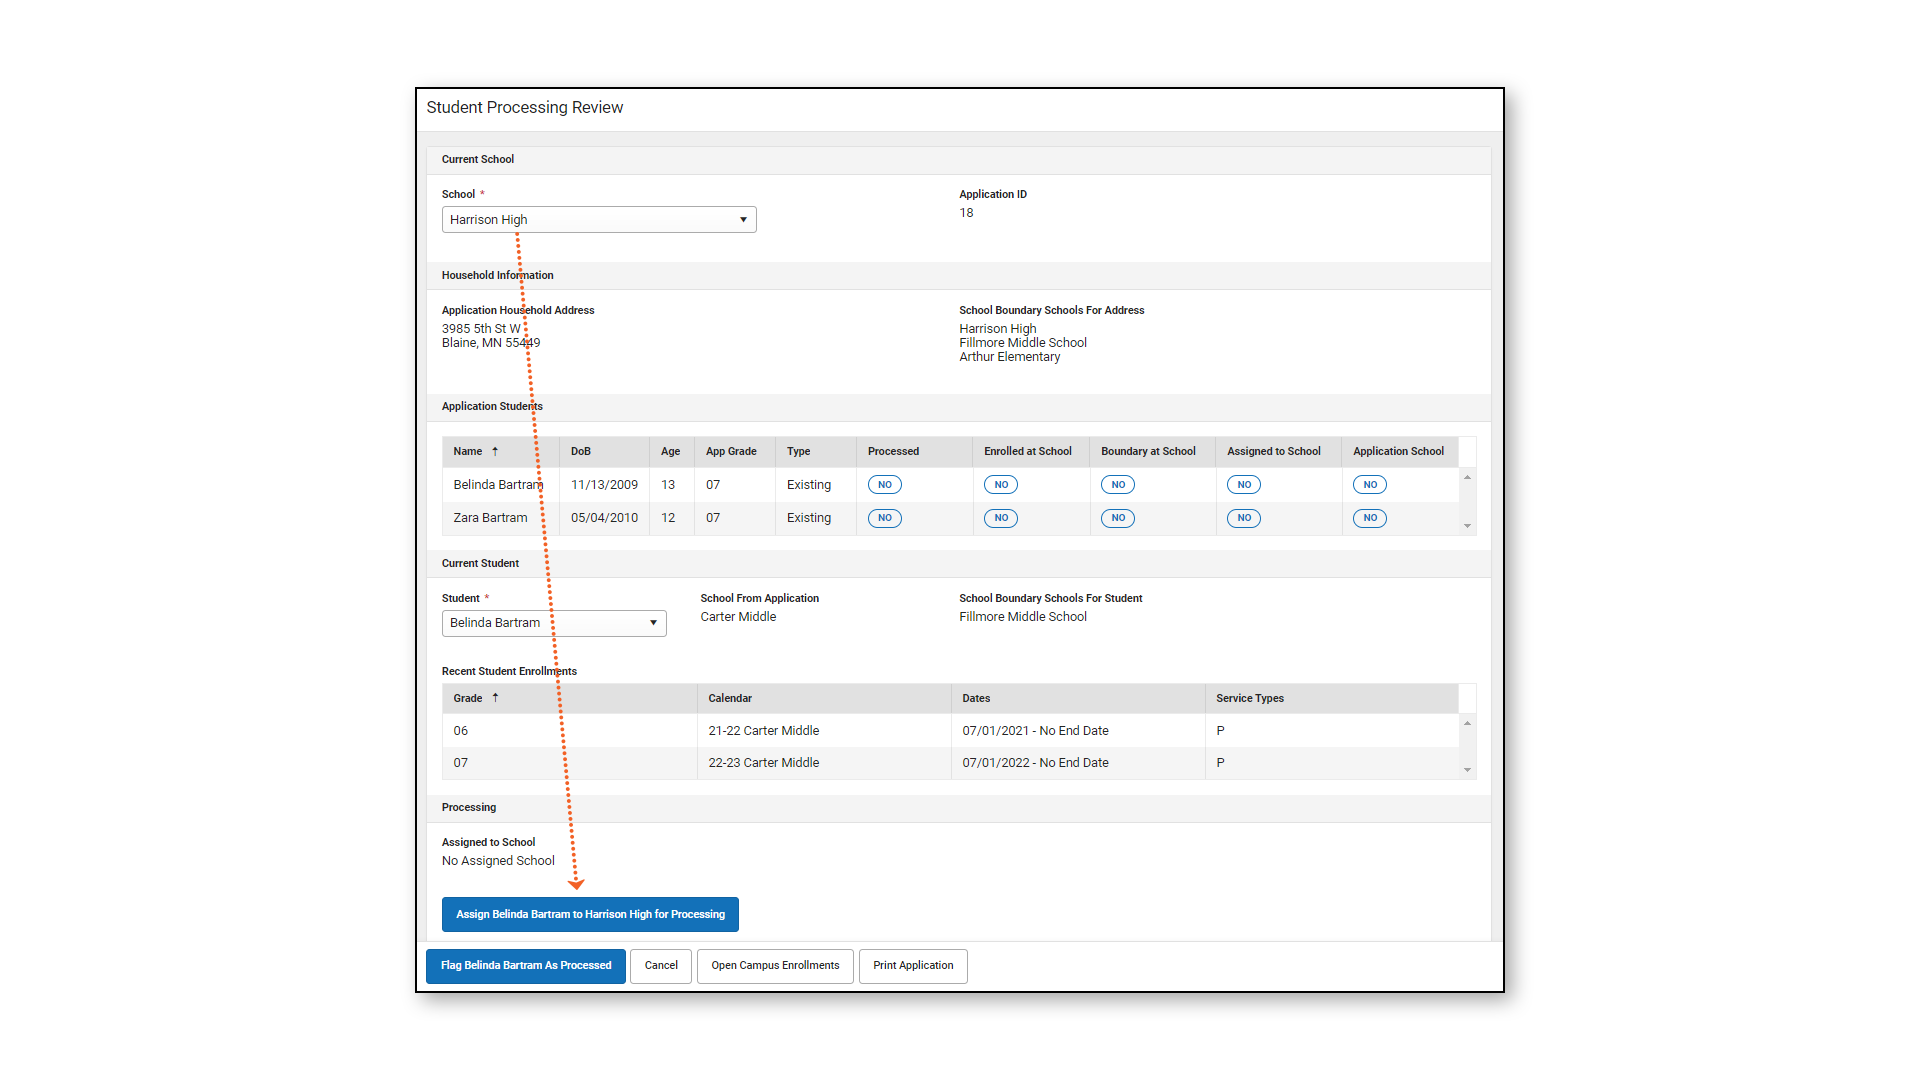Click Print Application button

coord(913,964)
